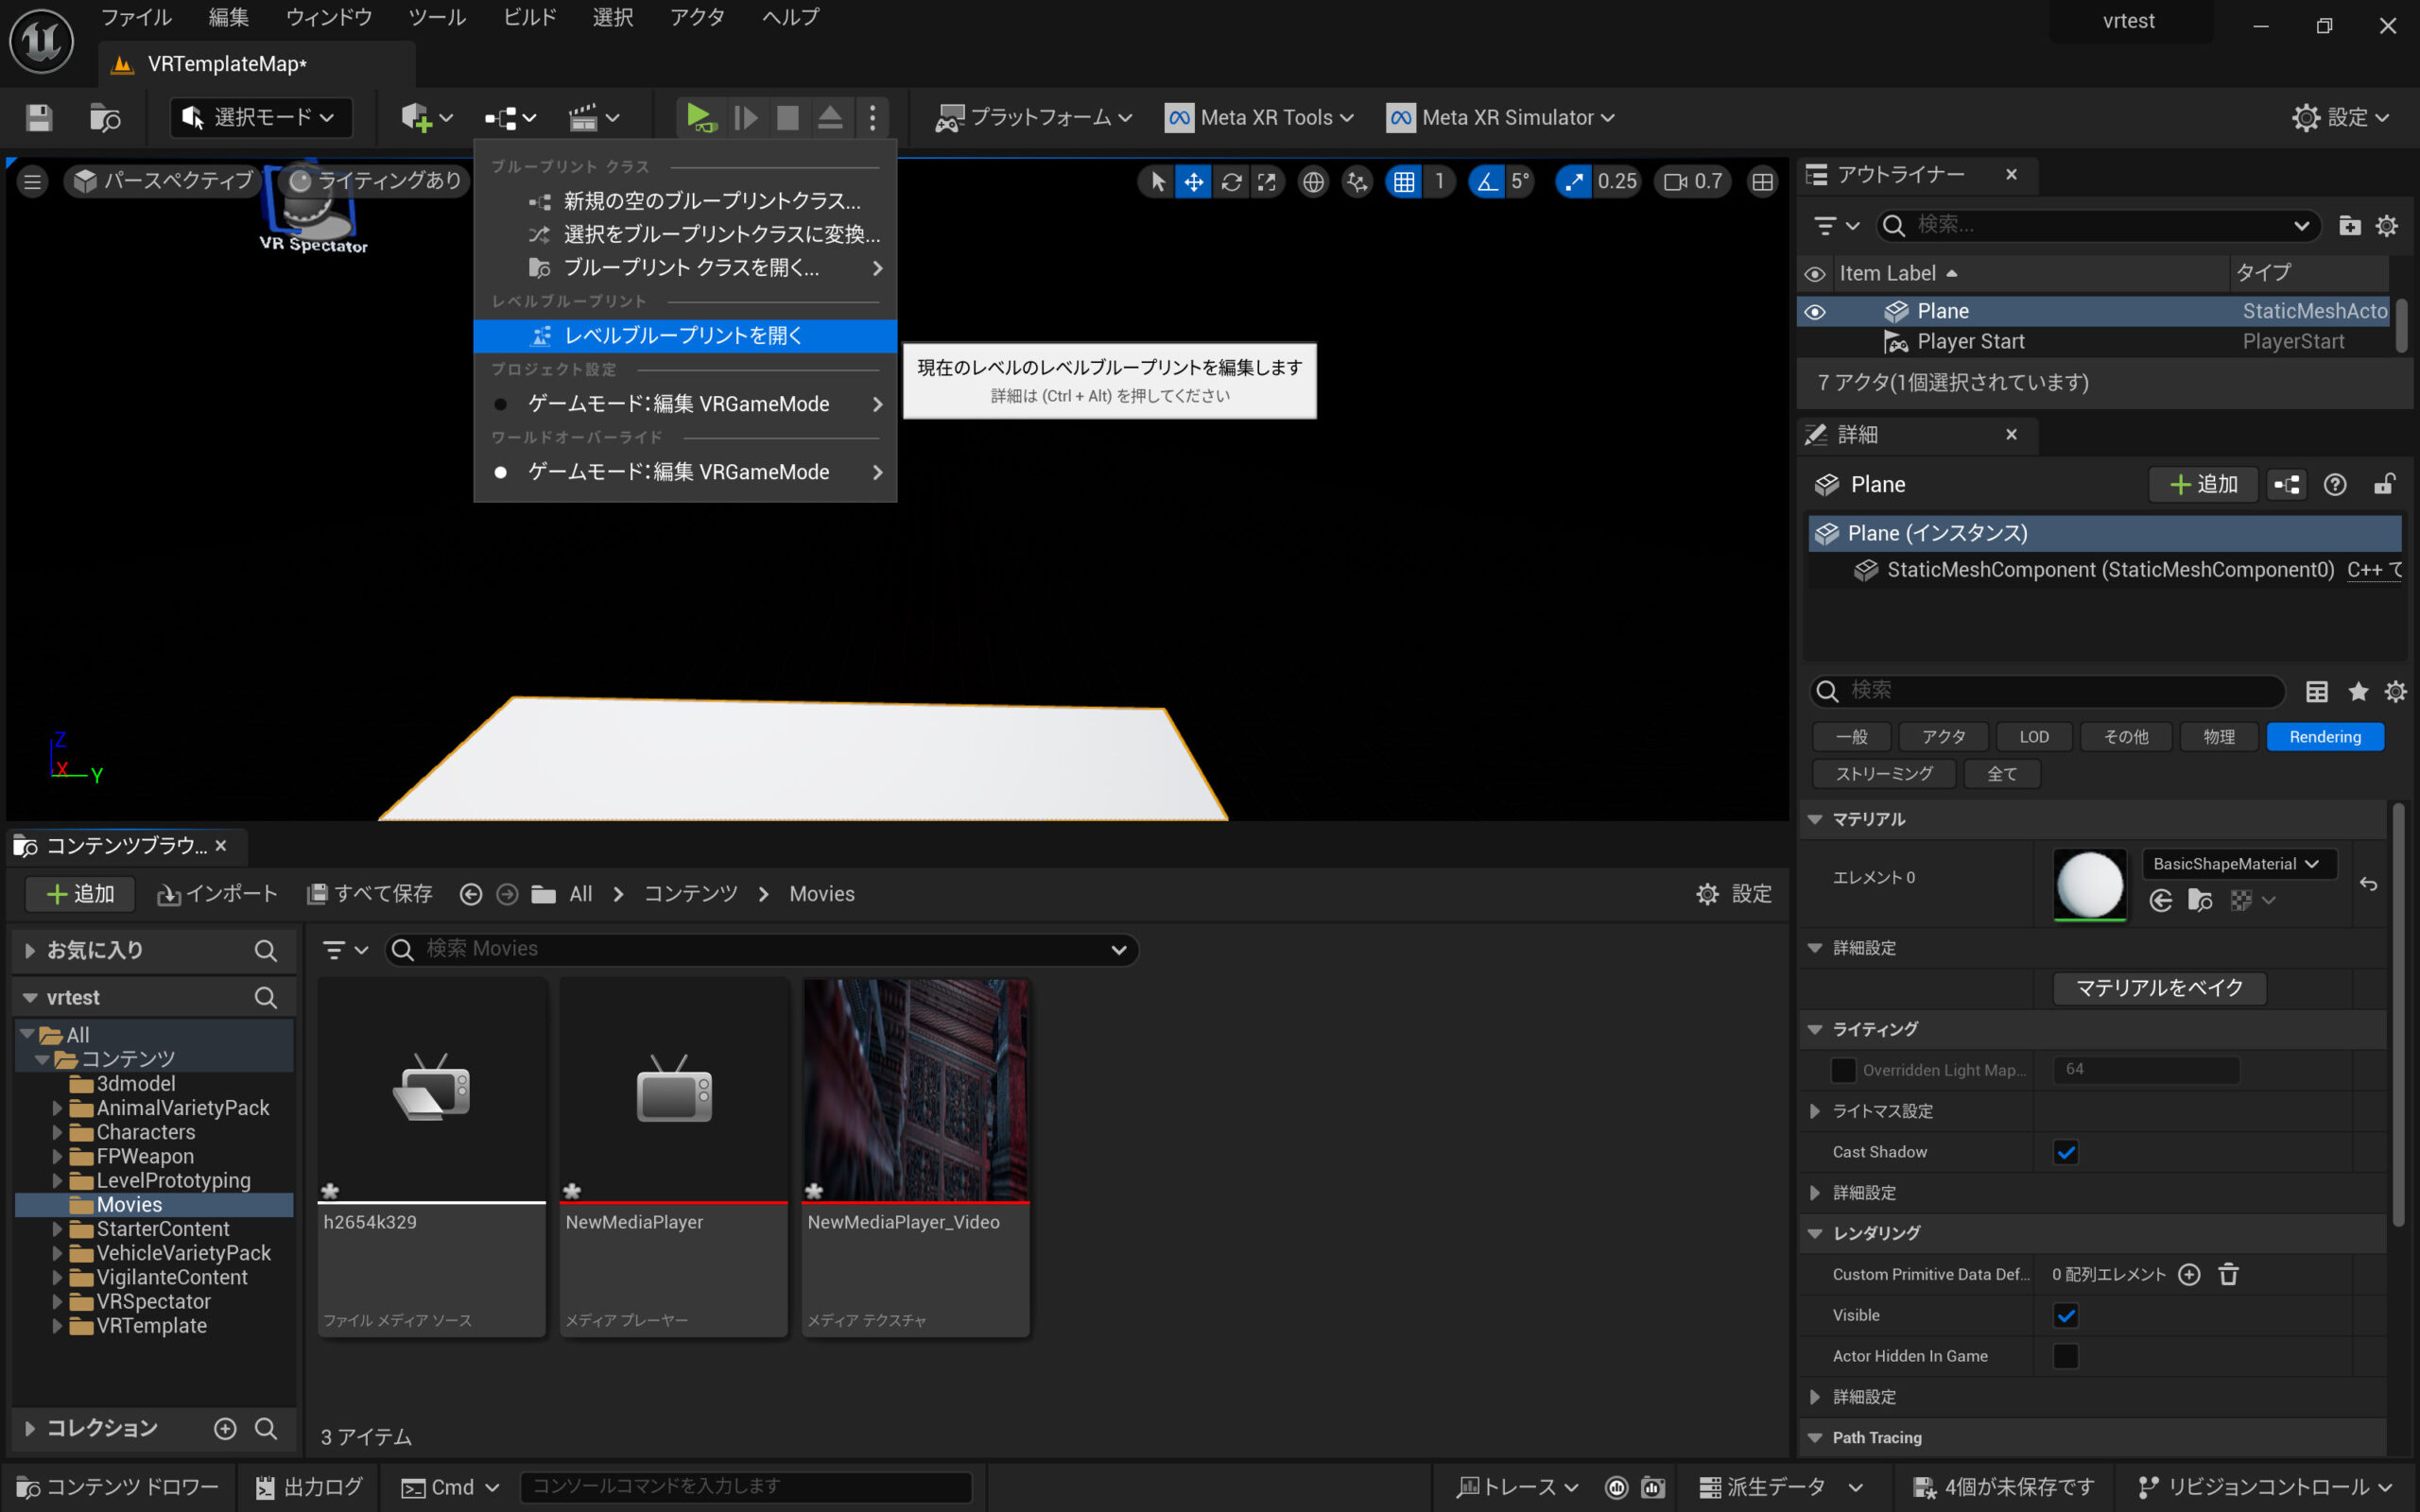This screenshot has width=2420, height=1512.
Task: Click the viewport layout maximize icon
Action: 1762,182
